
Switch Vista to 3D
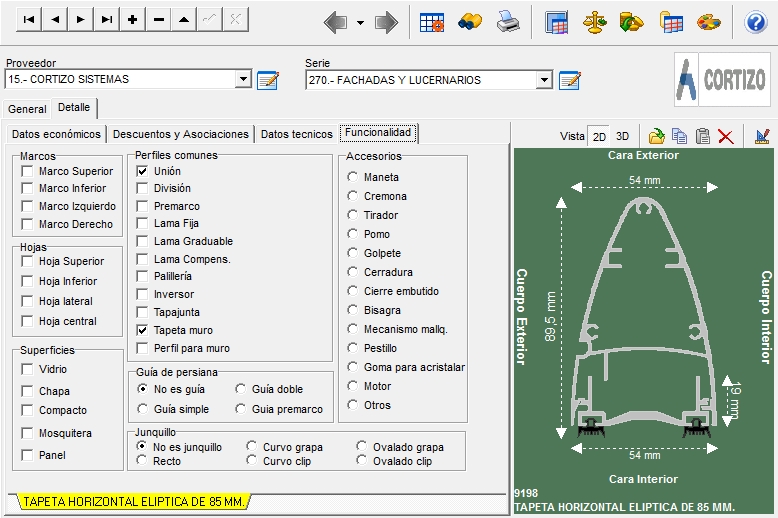(x=622, y=136)
